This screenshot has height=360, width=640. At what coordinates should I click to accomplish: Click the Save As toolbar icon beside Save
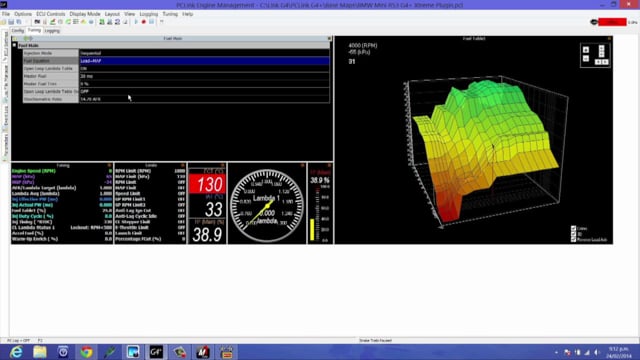(x=19, y=22)
